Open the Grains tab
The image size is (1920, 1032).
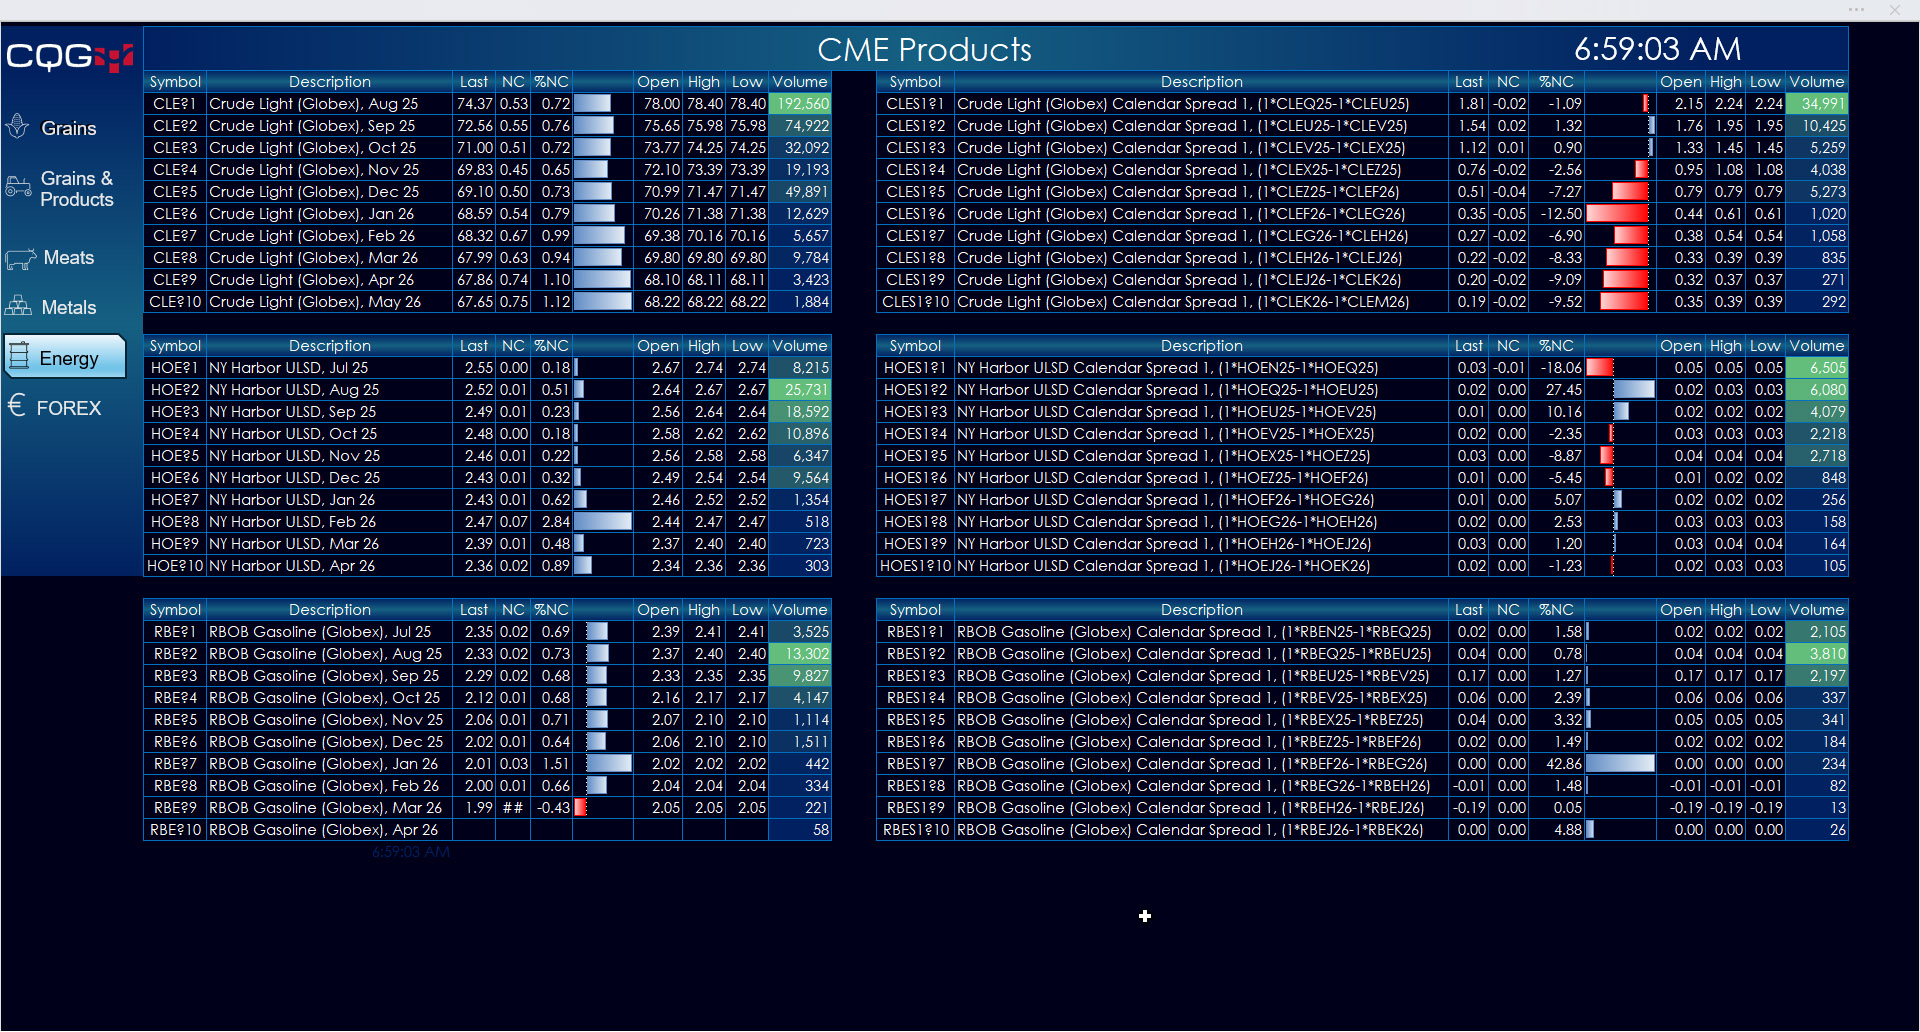click(69, 128)
